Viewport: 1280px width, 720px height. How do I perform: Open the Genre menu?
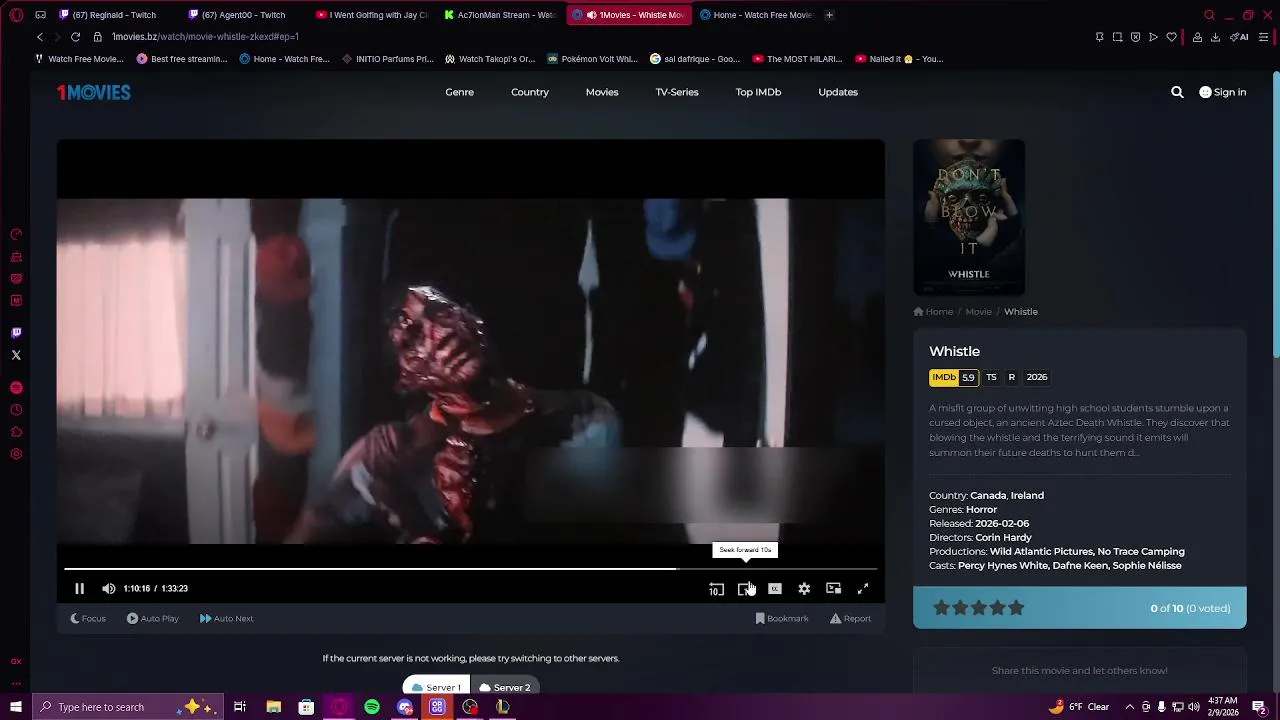click(x=460, y=92)
